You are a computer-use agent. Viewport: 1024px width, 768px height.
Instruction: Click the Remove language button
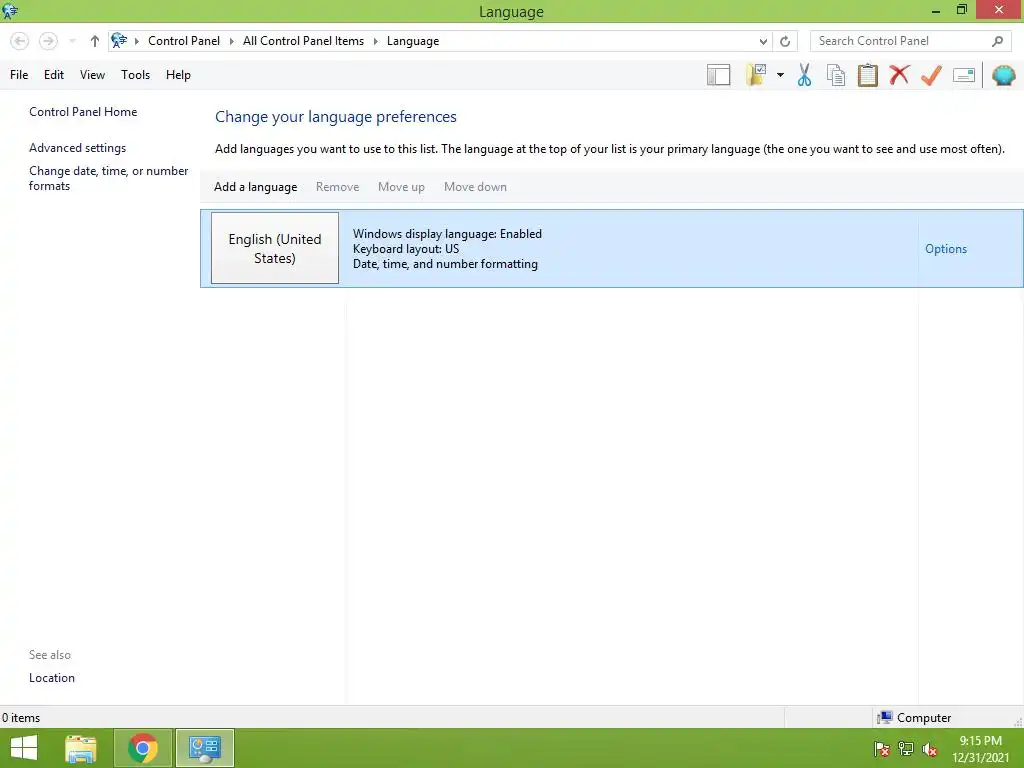[x=337, y=187]
